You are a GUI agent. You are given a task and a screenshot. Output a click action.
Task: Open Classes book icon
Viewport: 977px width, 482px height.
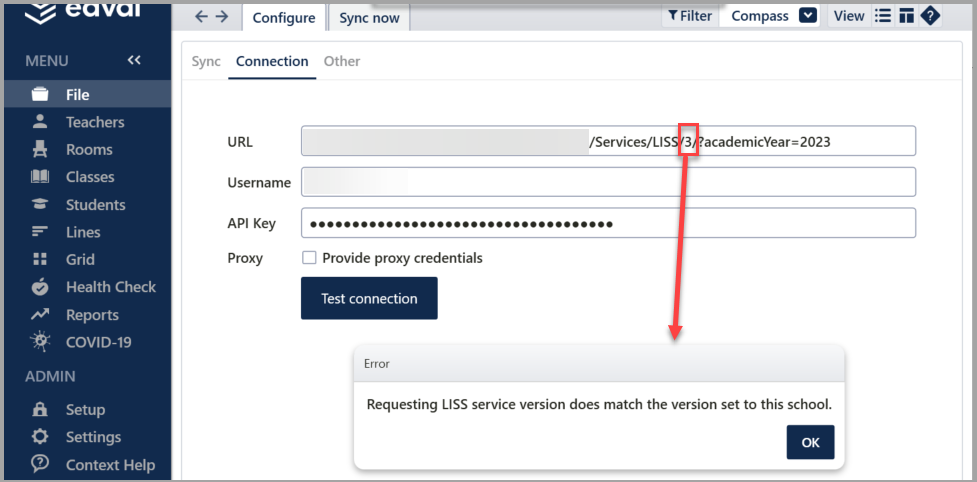click(40, 177)
